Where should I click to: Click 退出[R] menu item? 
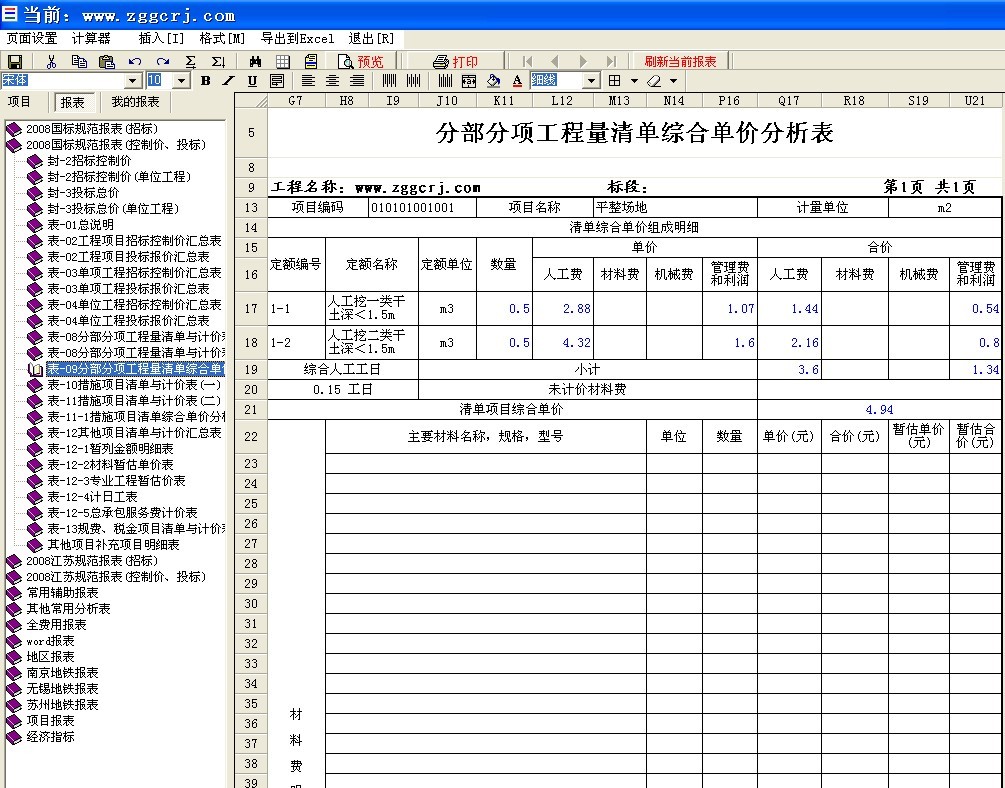(x=372, y=38)
